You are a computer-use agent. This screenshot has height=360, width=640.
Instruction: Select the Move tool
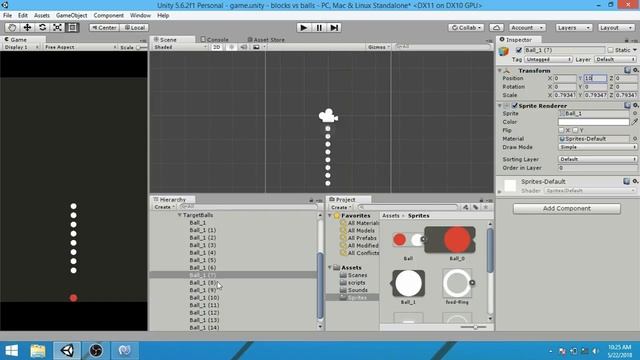pos(27,27)
